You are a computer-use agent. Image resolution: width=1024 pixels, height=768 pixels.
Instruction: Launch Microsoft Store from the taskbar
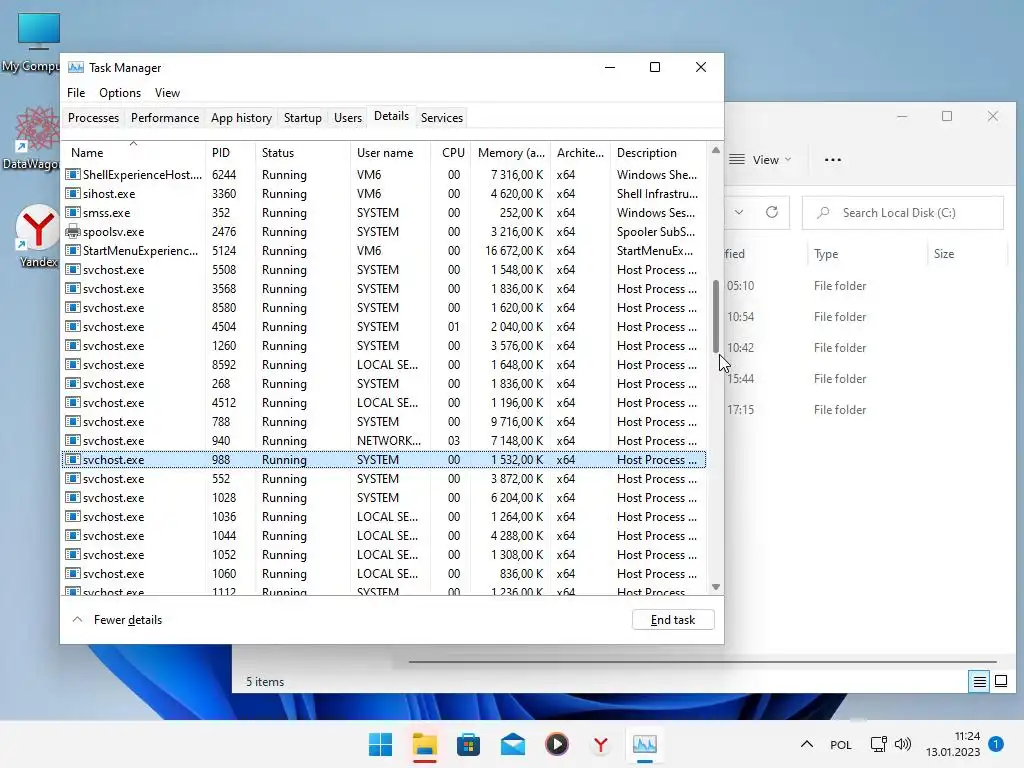[468, 744]
